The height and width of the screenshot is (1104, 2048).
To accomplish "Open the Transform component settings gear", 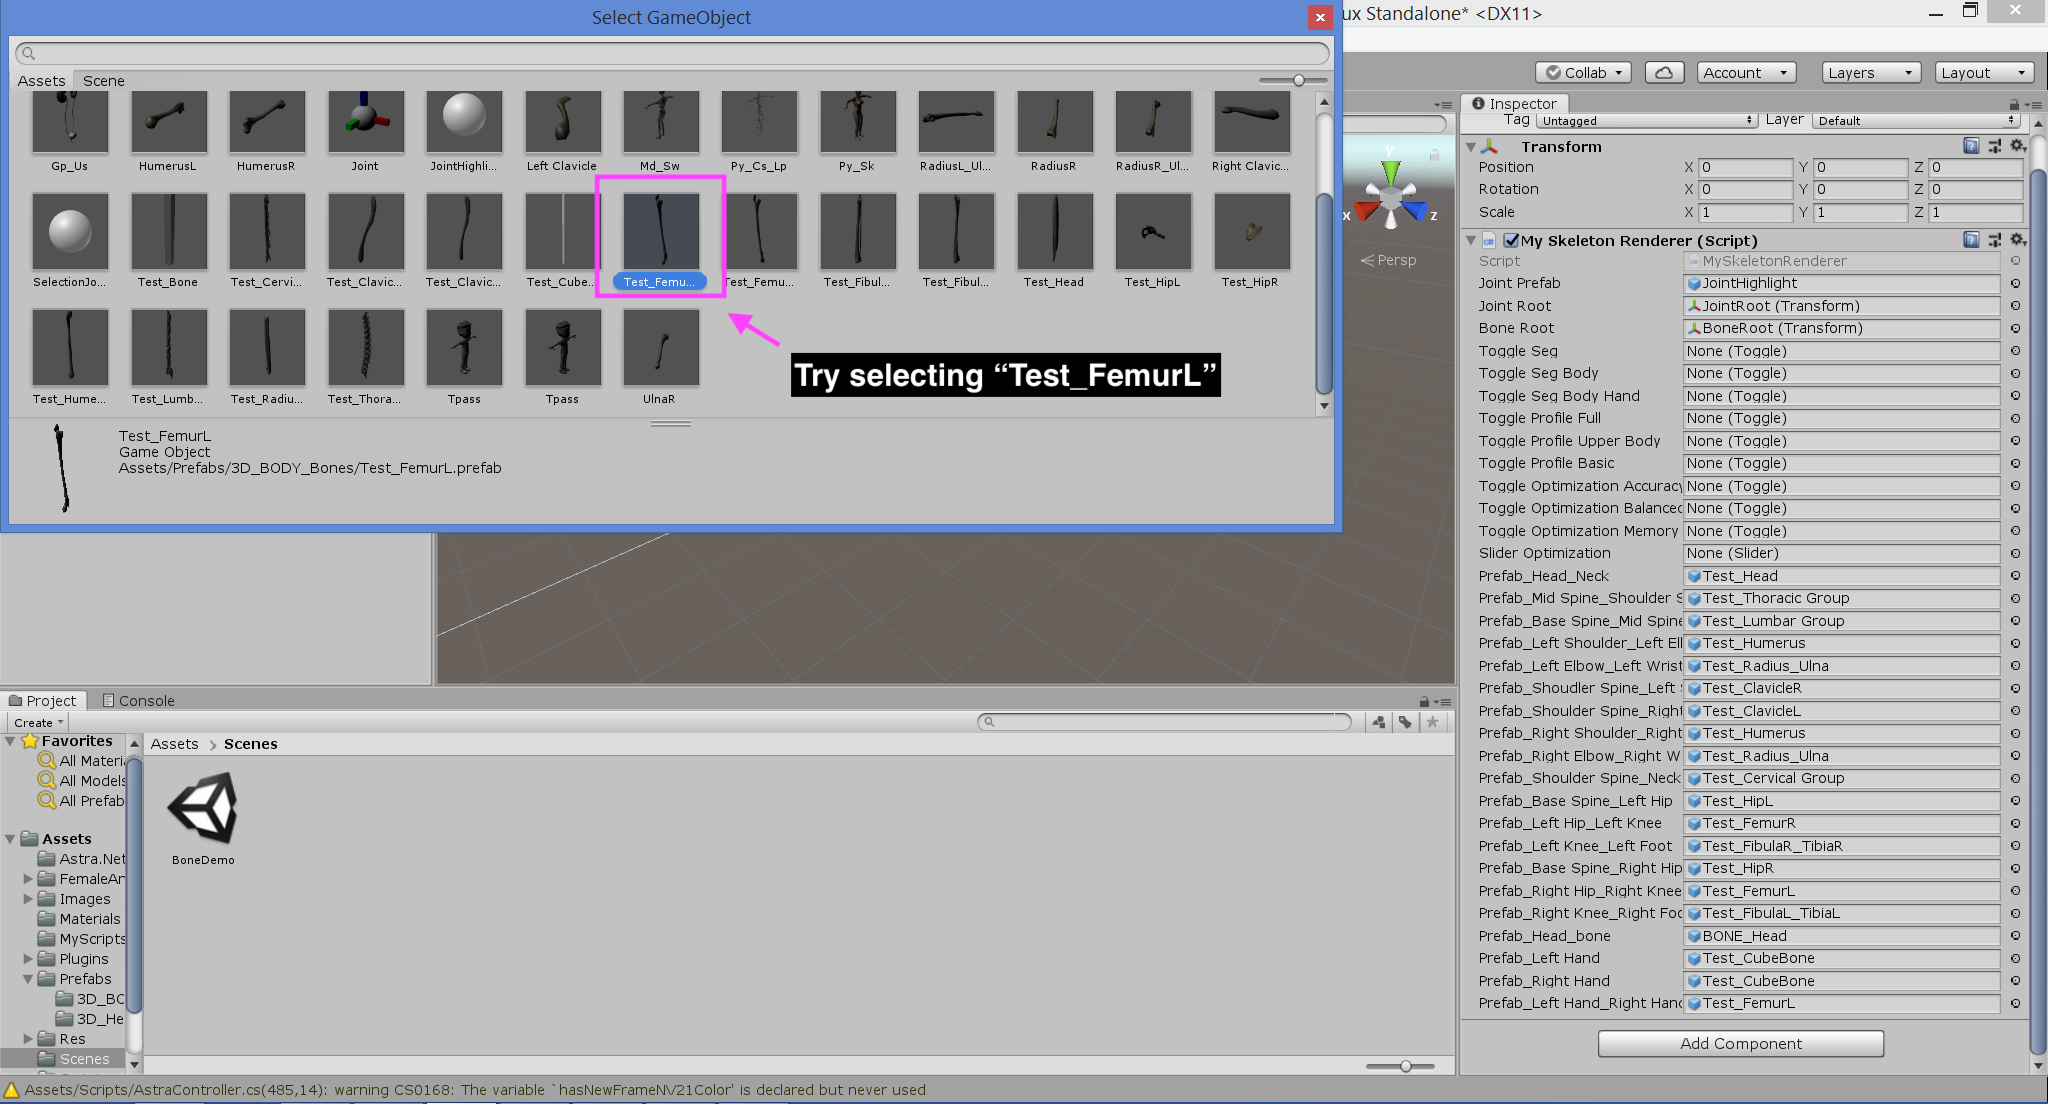I will [2019, 146].
